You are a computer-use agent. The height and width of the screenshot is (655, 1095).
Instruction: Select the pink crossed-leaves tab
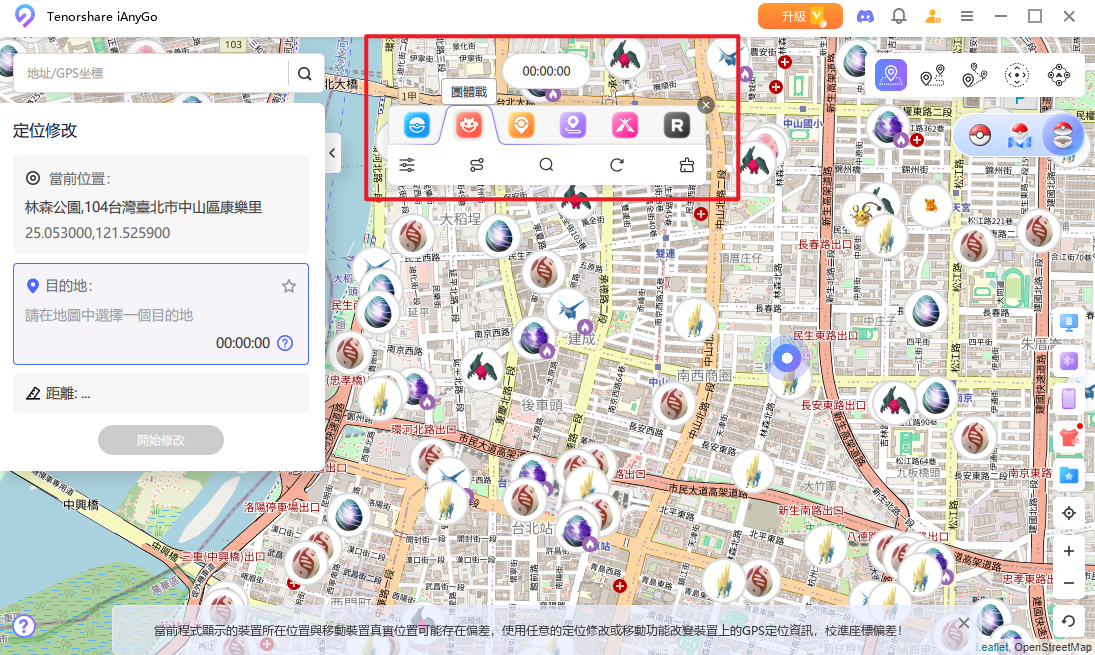click(625, 126)
